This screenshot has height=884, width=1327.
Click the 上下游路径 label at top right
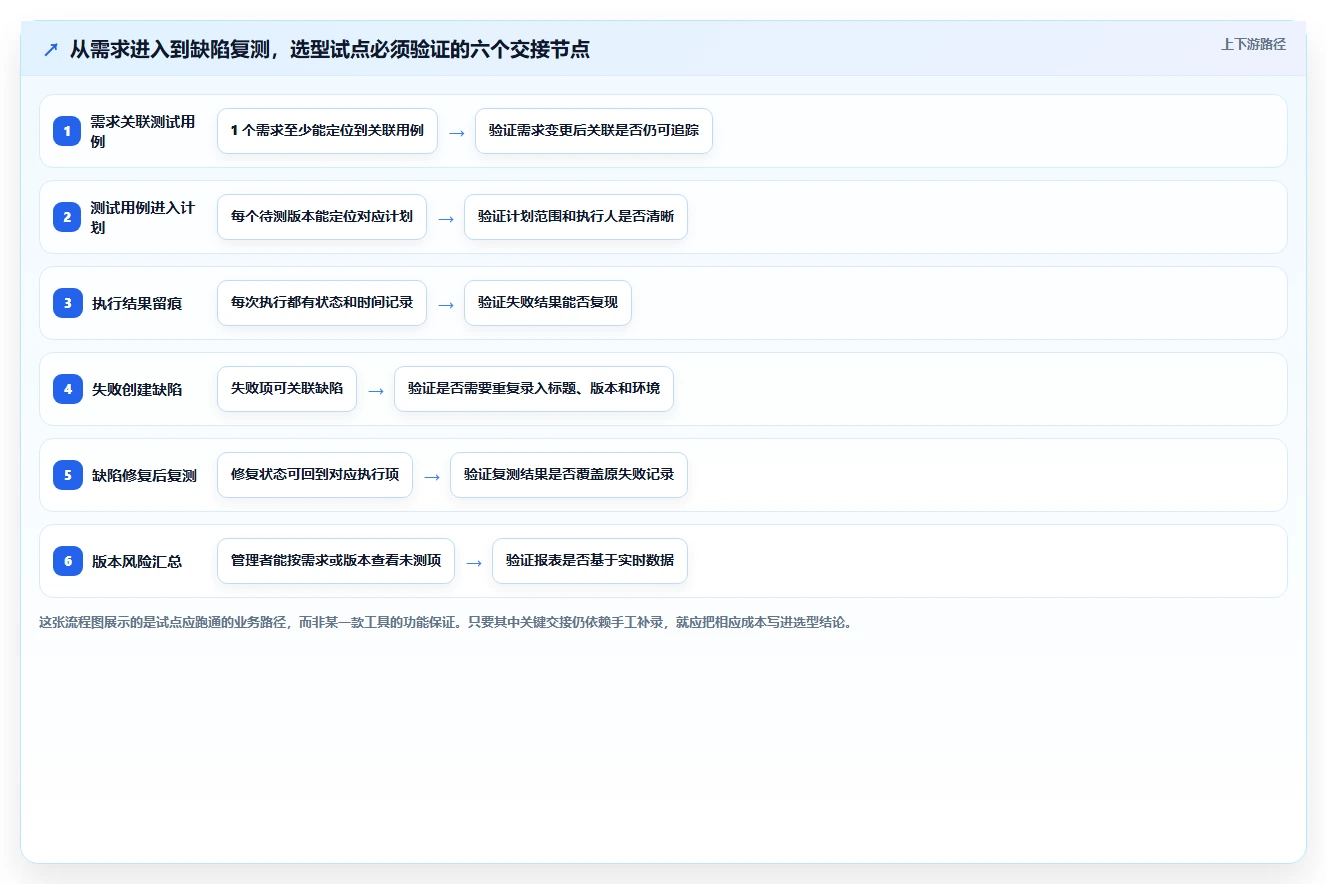[1253, 44]
